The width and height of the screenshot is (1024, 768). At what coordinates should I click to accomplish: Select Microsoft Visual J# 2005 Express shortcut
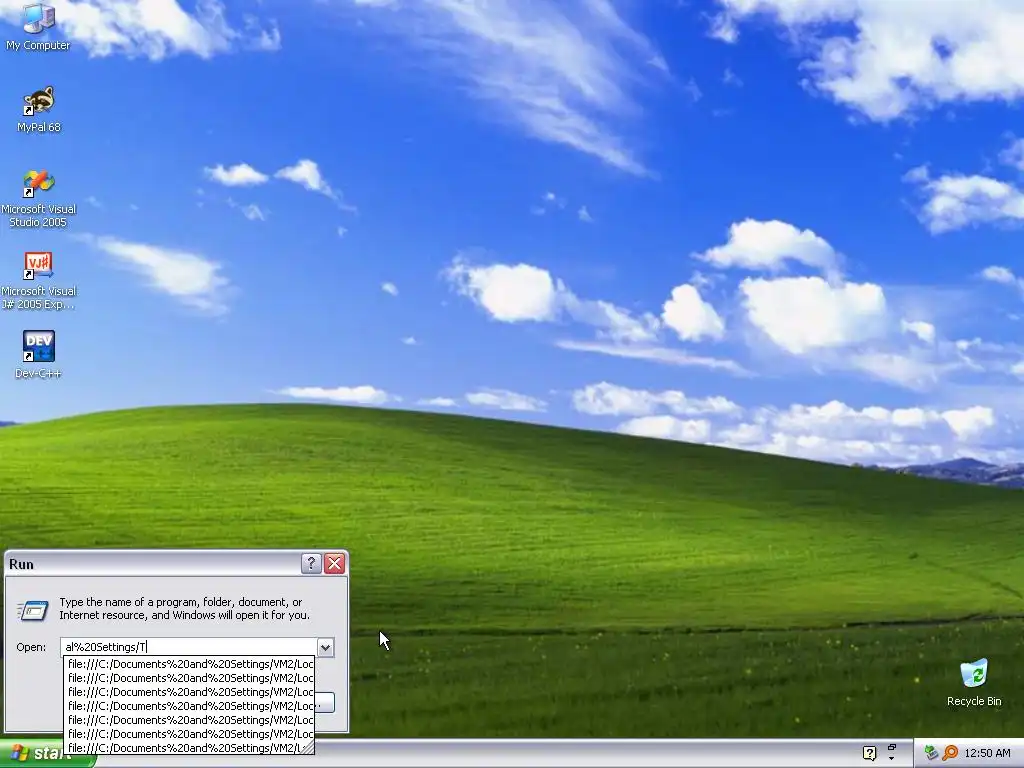(x=39, y=280)
